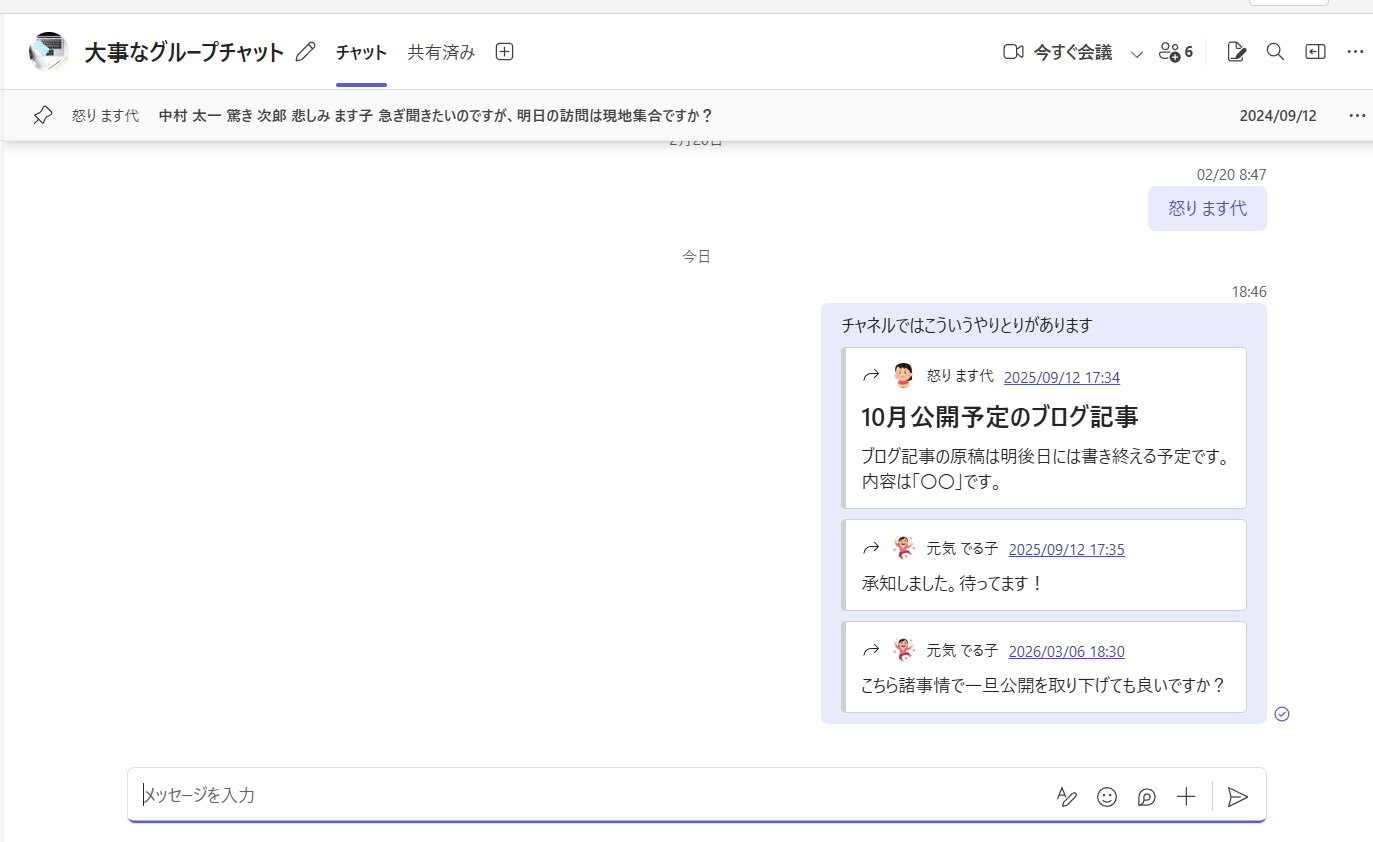Screen dimensions: 1373x842
Task: Switch to the 共有済み tab
Action: tap(441, 53)
